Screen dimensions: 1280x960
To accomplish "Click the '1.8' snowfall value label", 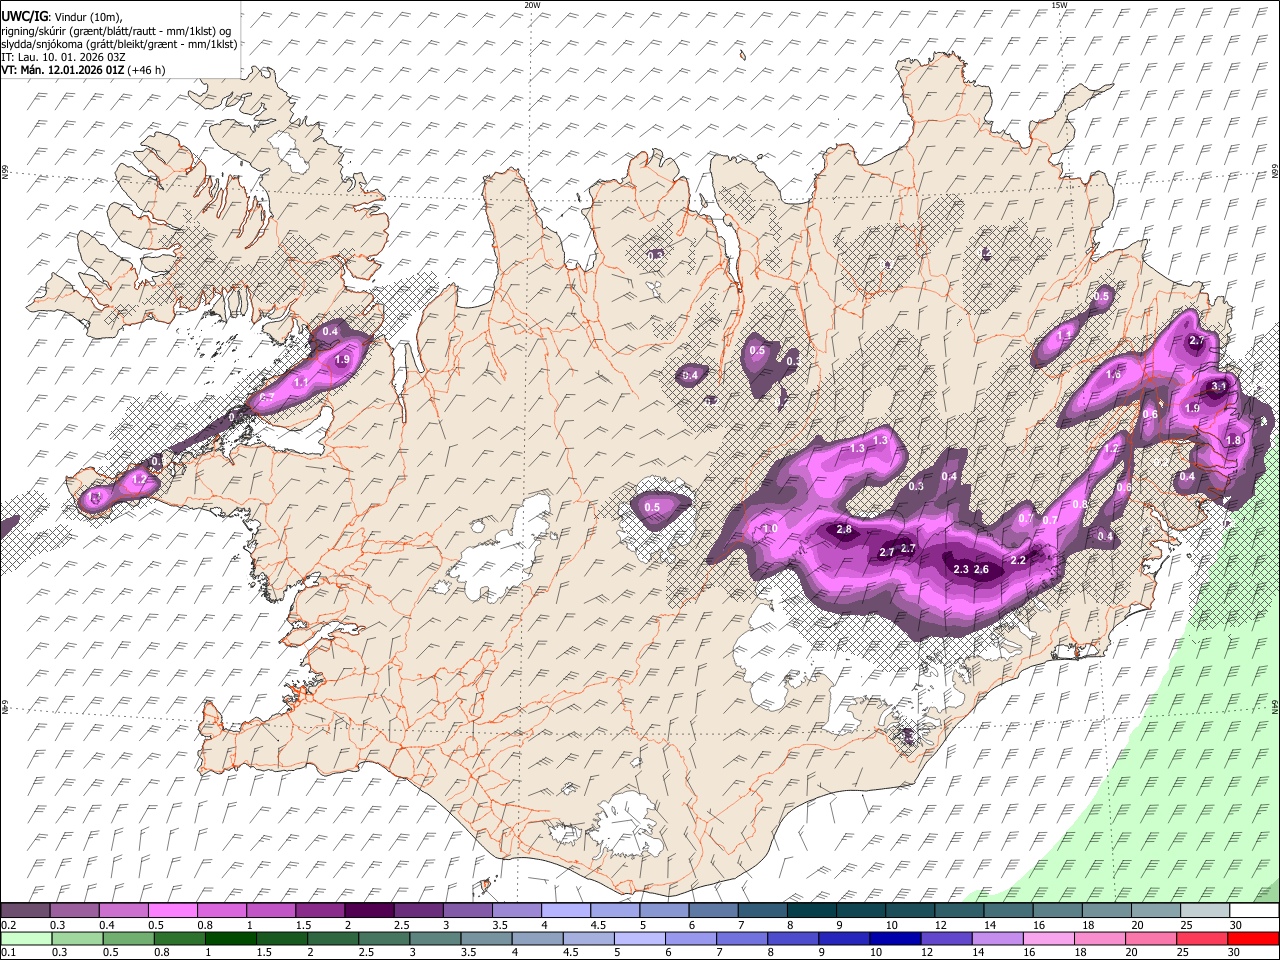I will point(1233,440).
